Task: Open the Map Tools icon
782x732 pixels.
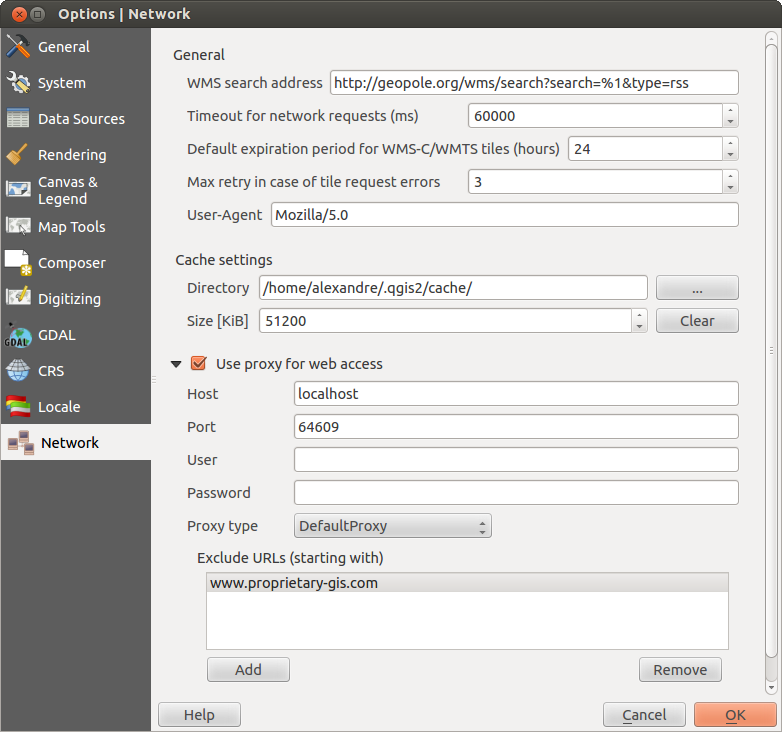Action: click(x=18, y=227)
